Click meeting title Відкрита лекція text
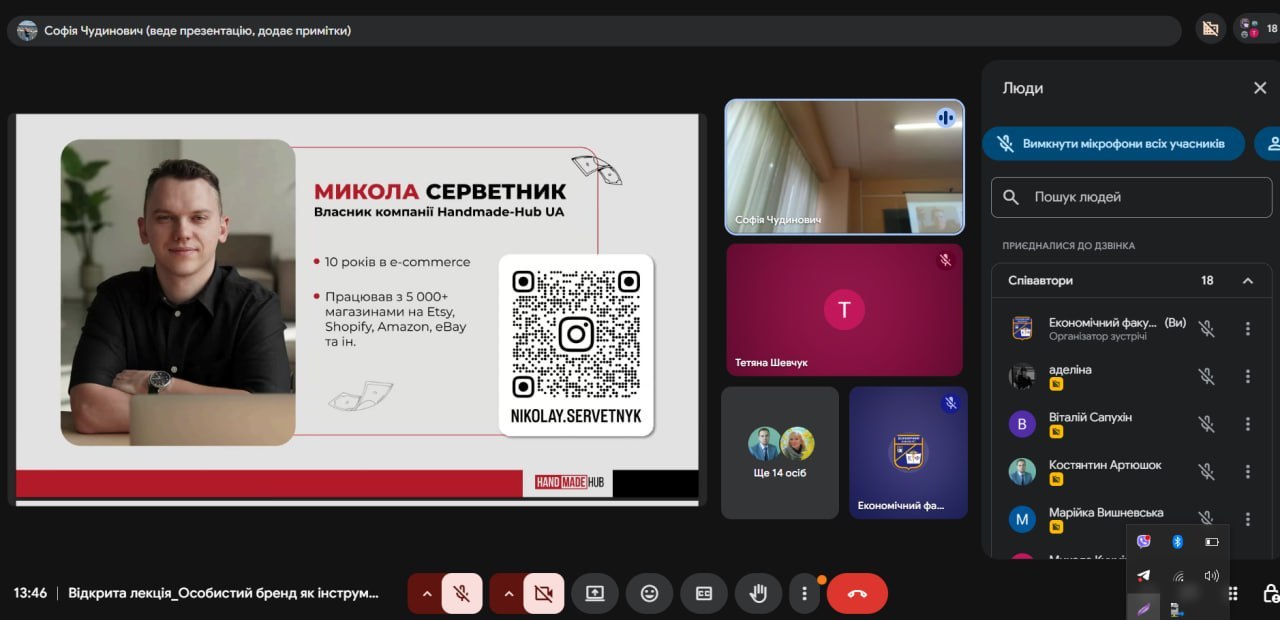This screenshot has width=1280, height=620. coord(224,593)
